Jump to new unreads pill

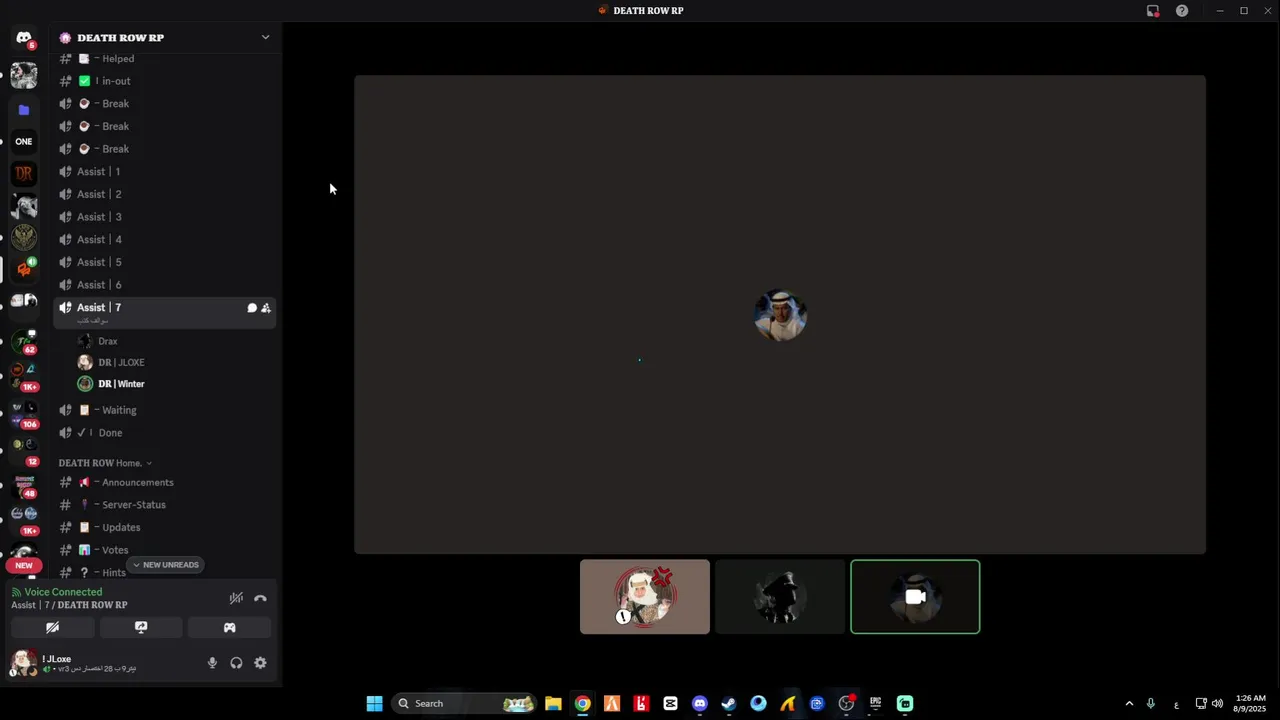[x=165, y=565]
